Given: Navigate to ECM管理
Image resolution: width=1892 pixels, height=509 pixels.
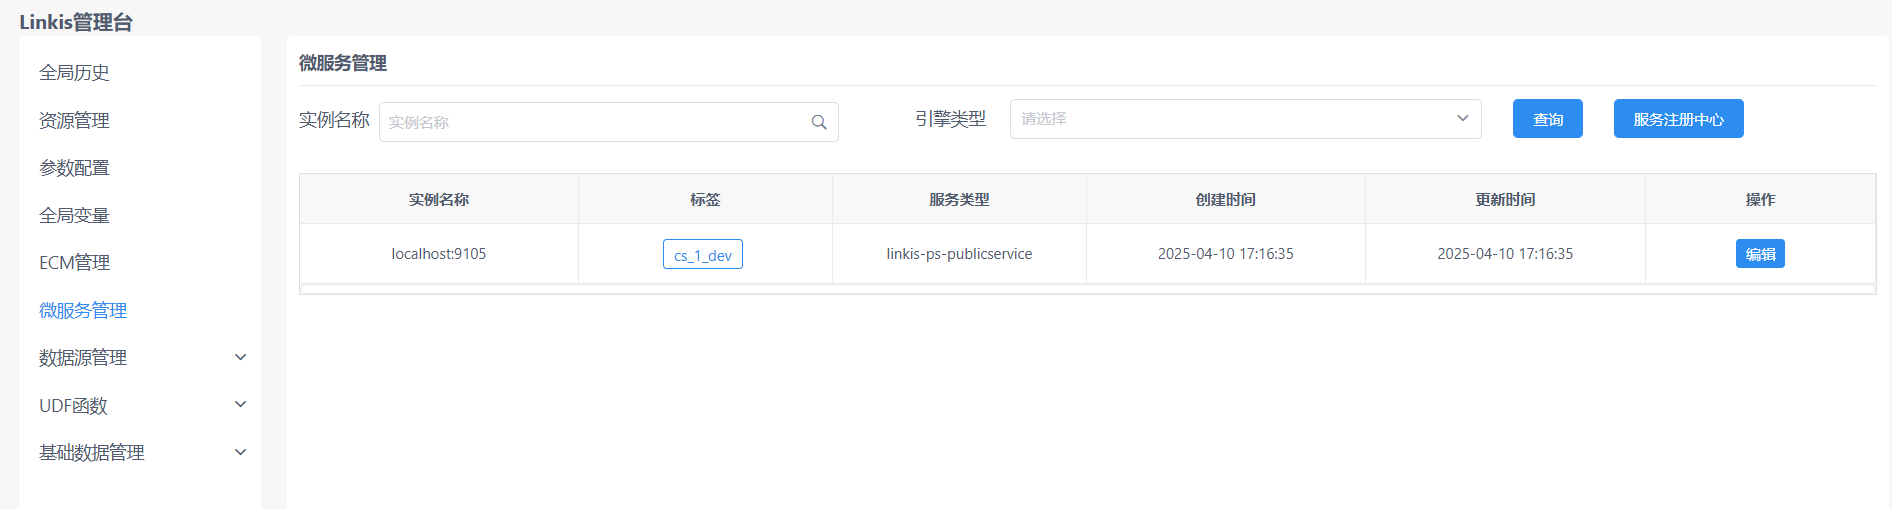Looking at the screenshot, I should (74, 263).
